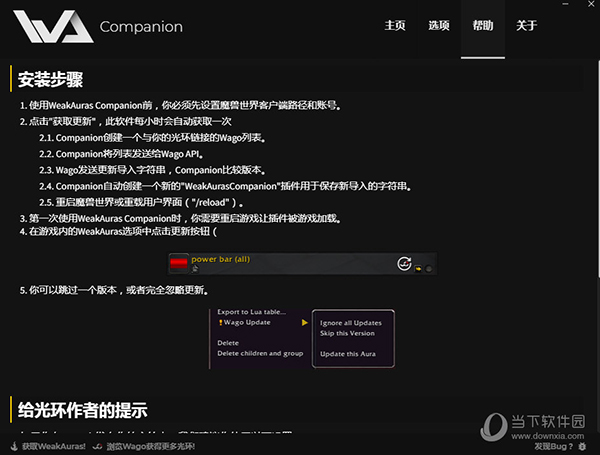The height and width of the screenshot is (455, 600).
Task: Click the 发现Bug? link
Action: [x=554, y=446]
